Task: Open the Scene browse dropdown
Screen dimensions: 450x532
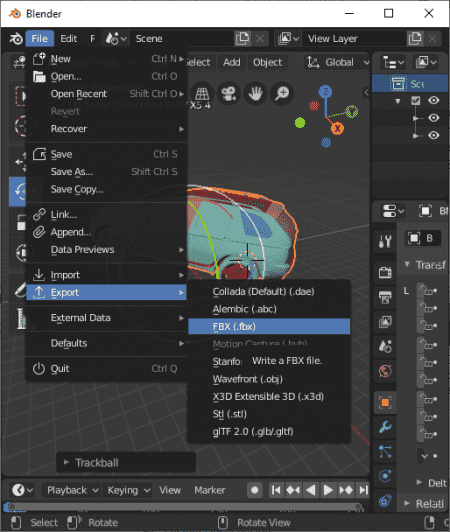Action: pos(116,39)
